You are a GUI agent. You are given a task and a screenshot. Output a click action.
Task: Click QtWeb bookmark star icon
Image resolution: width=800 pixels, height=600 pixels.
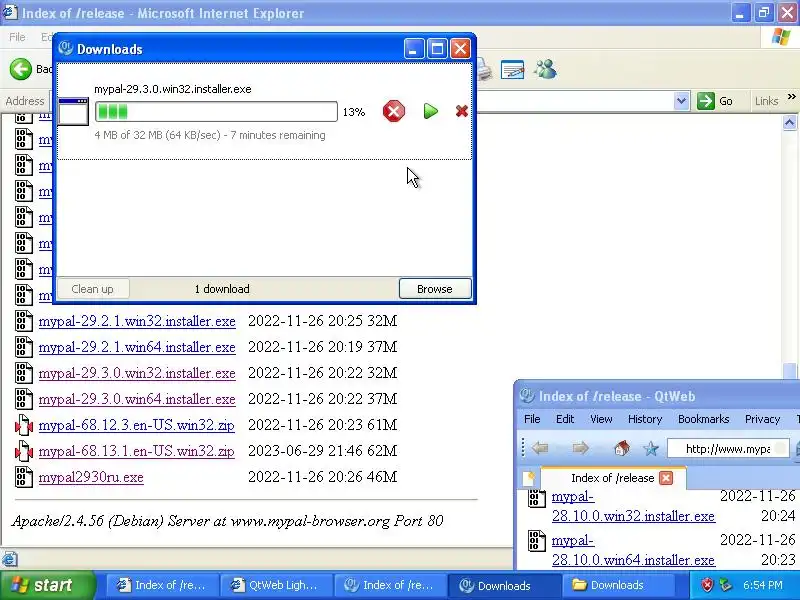coord(651,448)
